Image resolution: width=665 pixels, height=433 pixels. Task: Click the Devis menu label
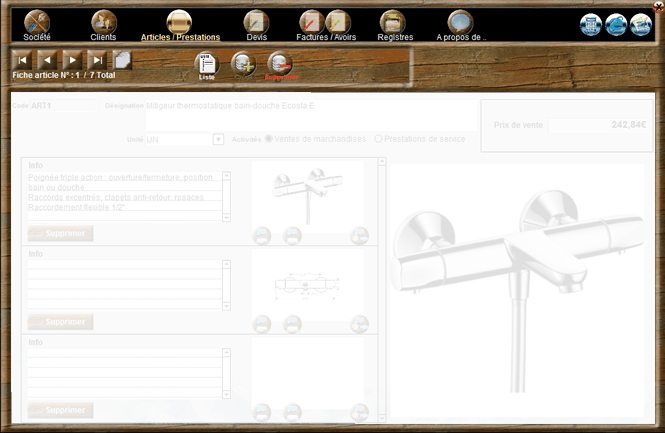[256, 37]
